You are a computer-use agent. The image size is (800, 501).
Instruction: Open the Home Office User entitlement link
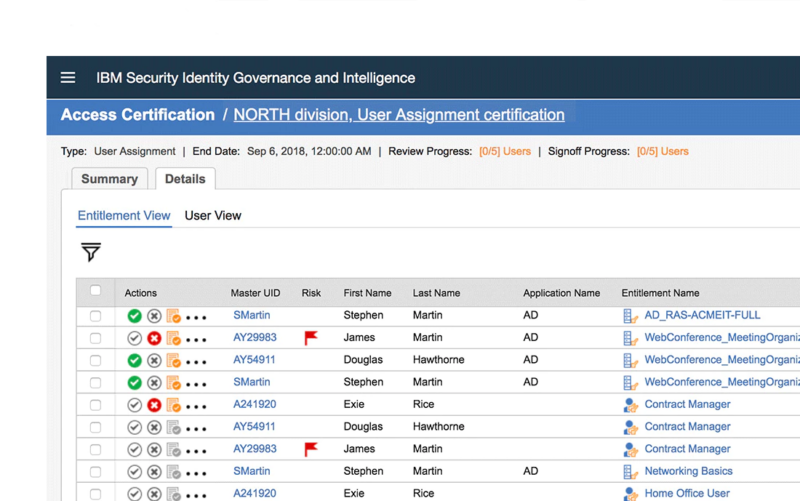(x=687, y=493)
